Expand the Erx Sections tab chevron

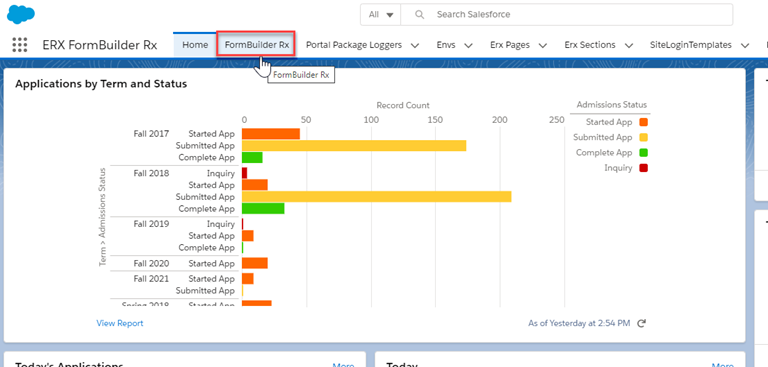[629, 46]
